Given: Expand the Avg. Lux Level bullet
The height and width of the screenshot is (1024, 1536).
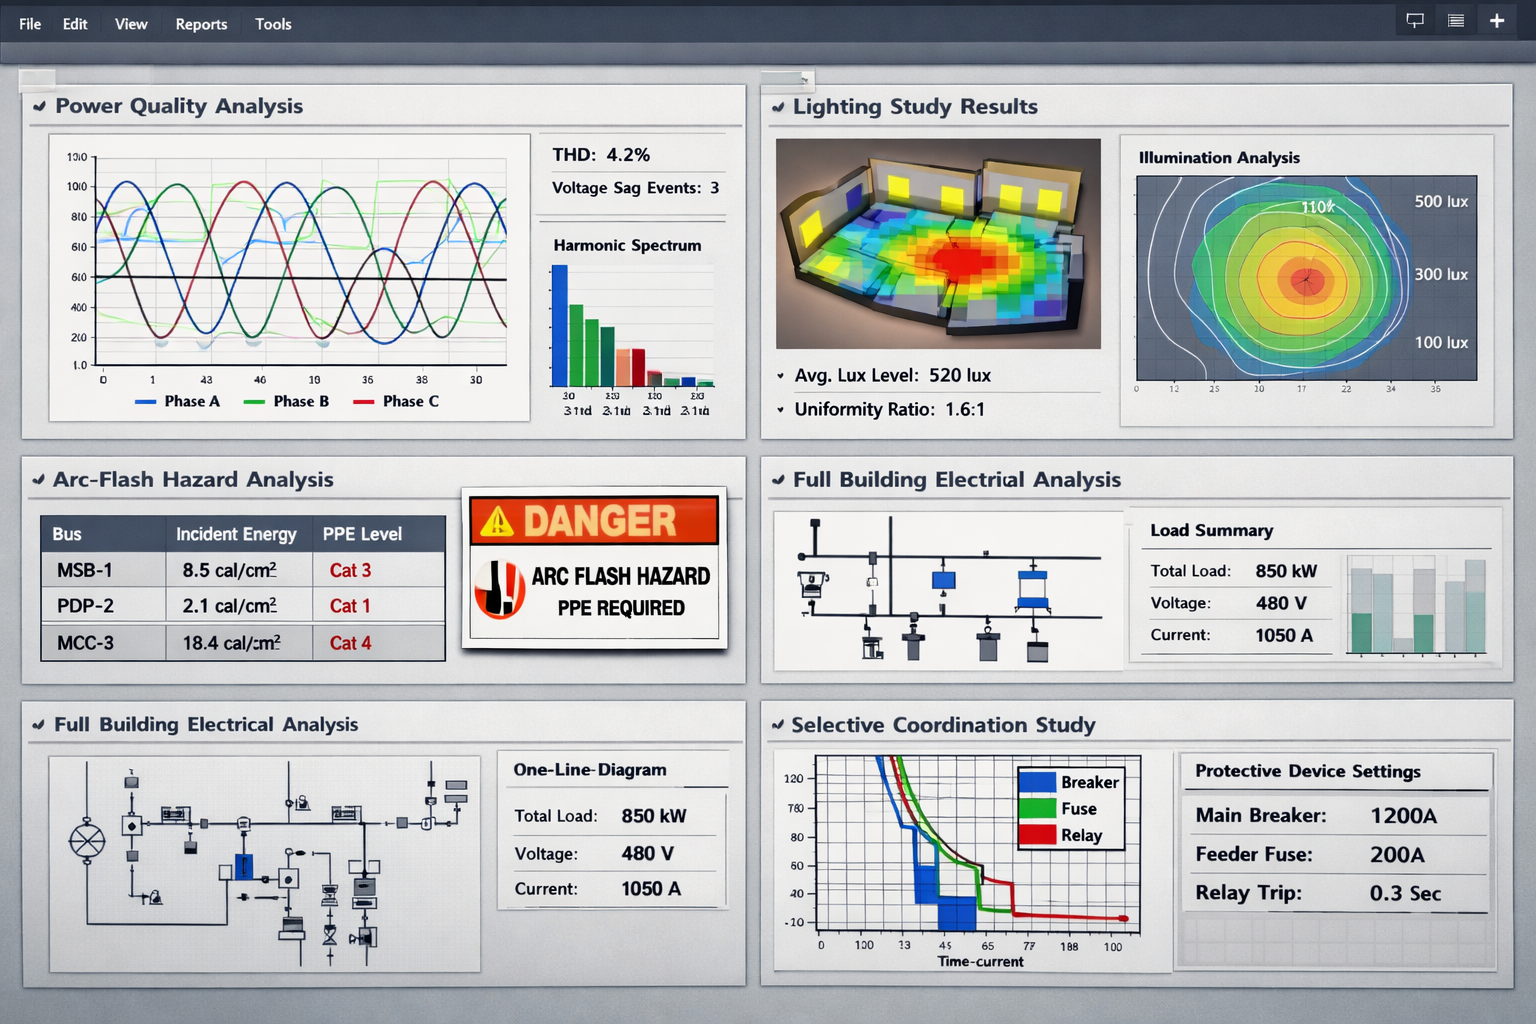Looking at the screenshot, I should coord(780,376).
